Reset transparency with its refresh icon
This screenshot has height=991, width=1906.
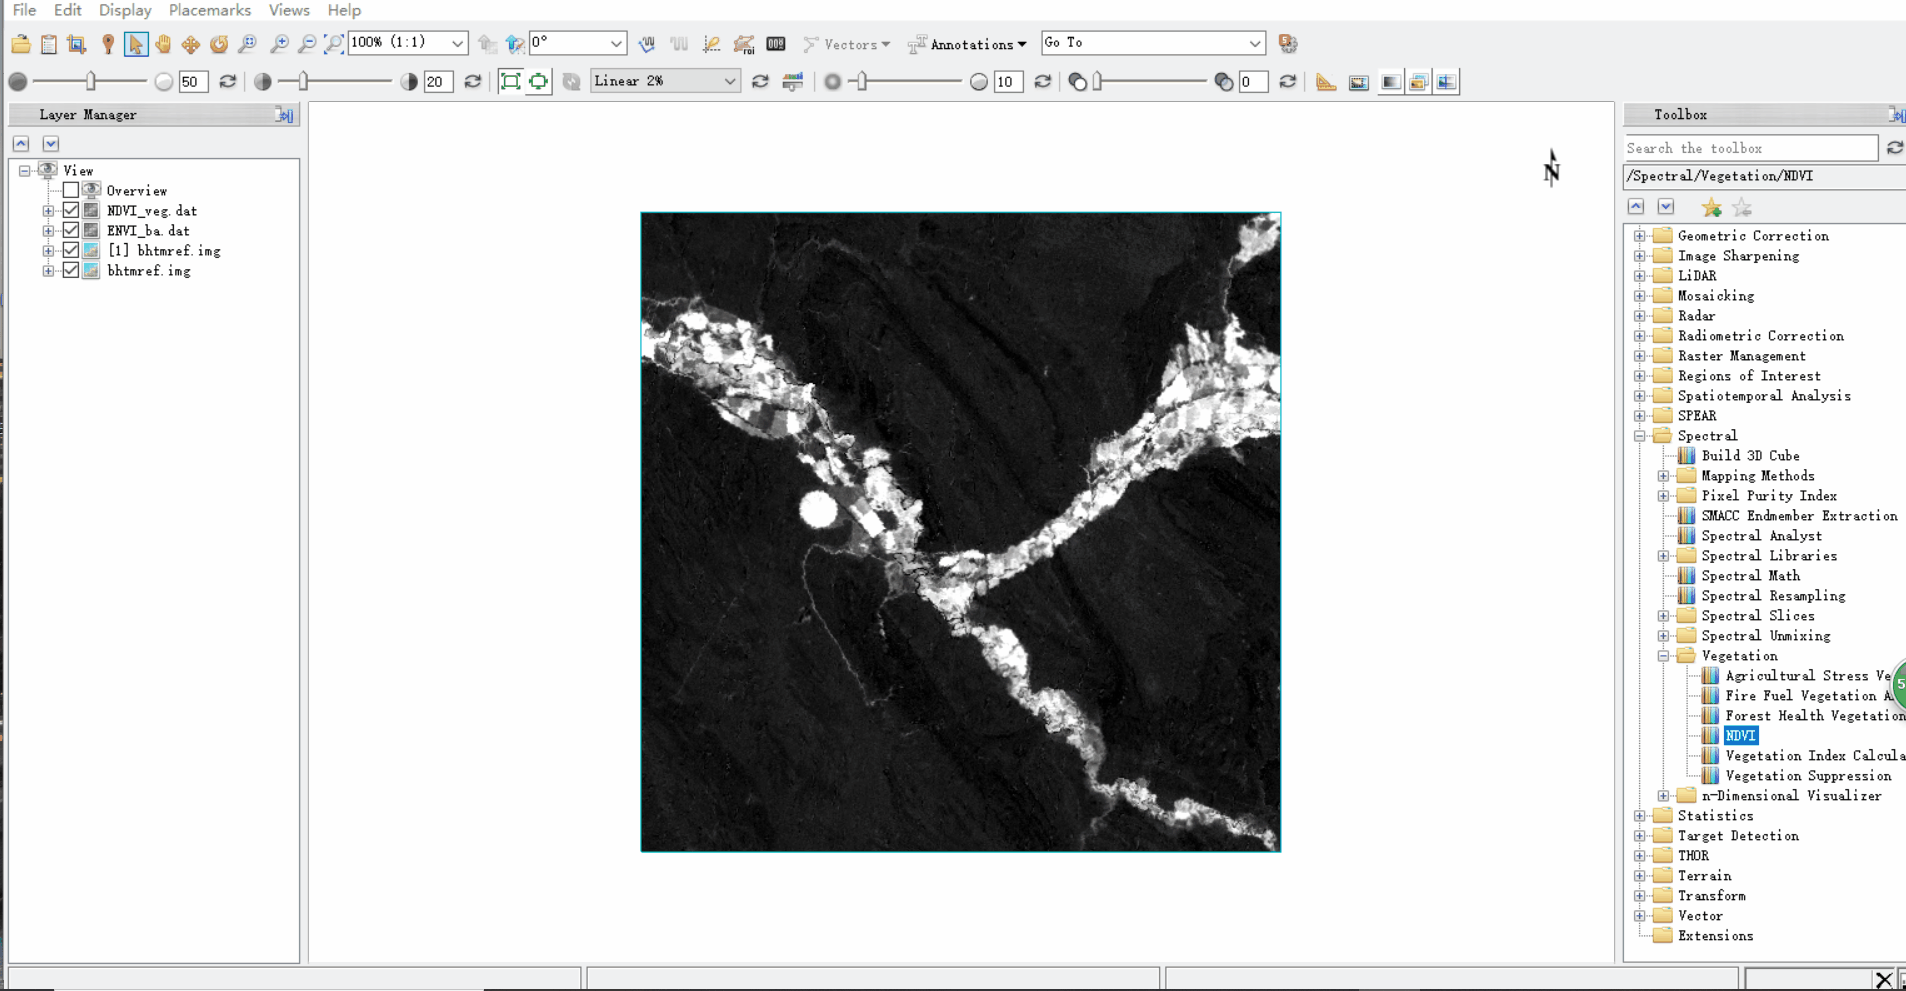(x=1288, y=81)
